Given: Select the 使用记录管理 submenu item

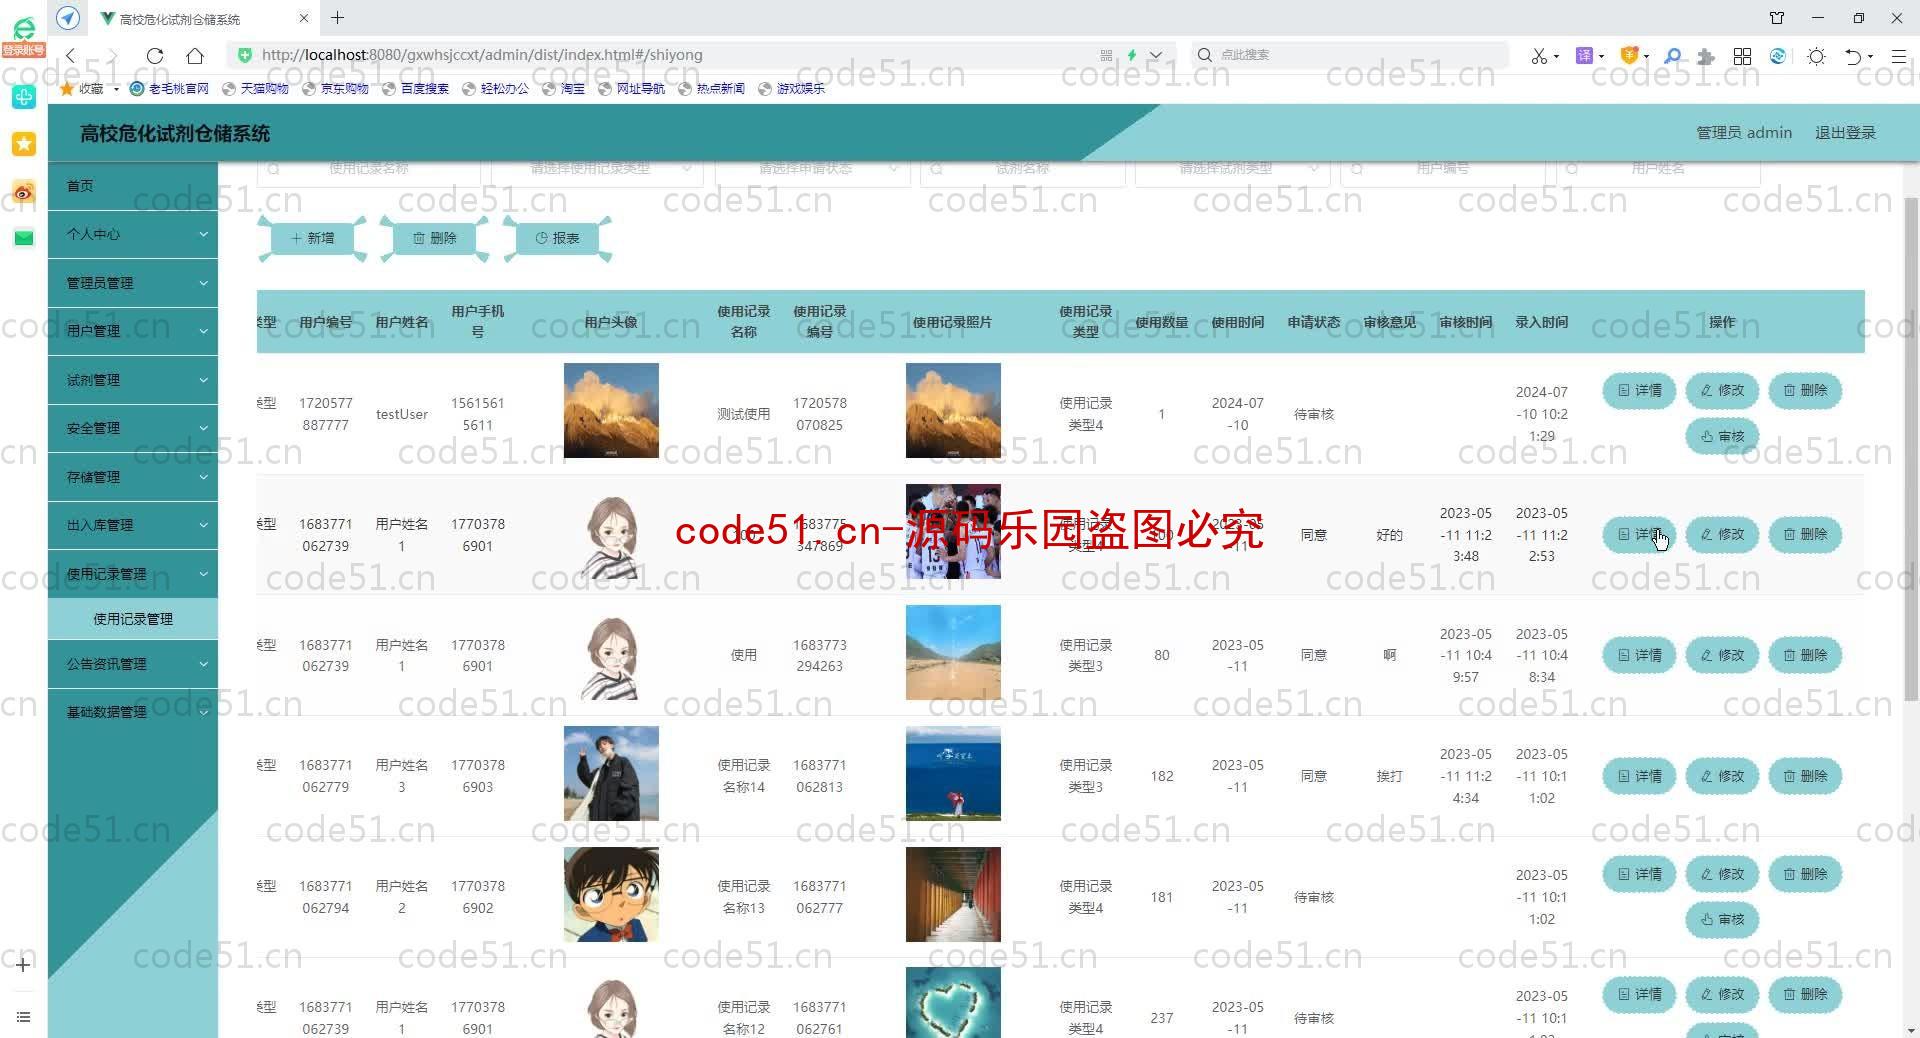Looking at the screenshot, I should [x=133, y=619].
